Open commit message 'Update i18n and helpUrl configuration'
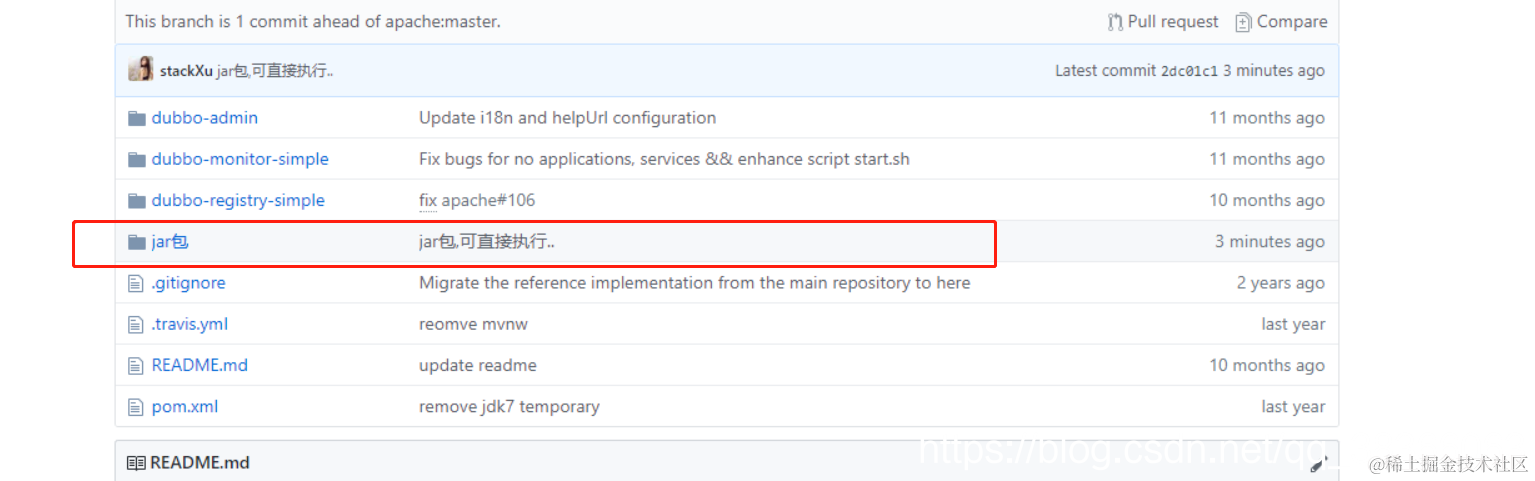The image size is (1535, 481). [x=567, y=118]
